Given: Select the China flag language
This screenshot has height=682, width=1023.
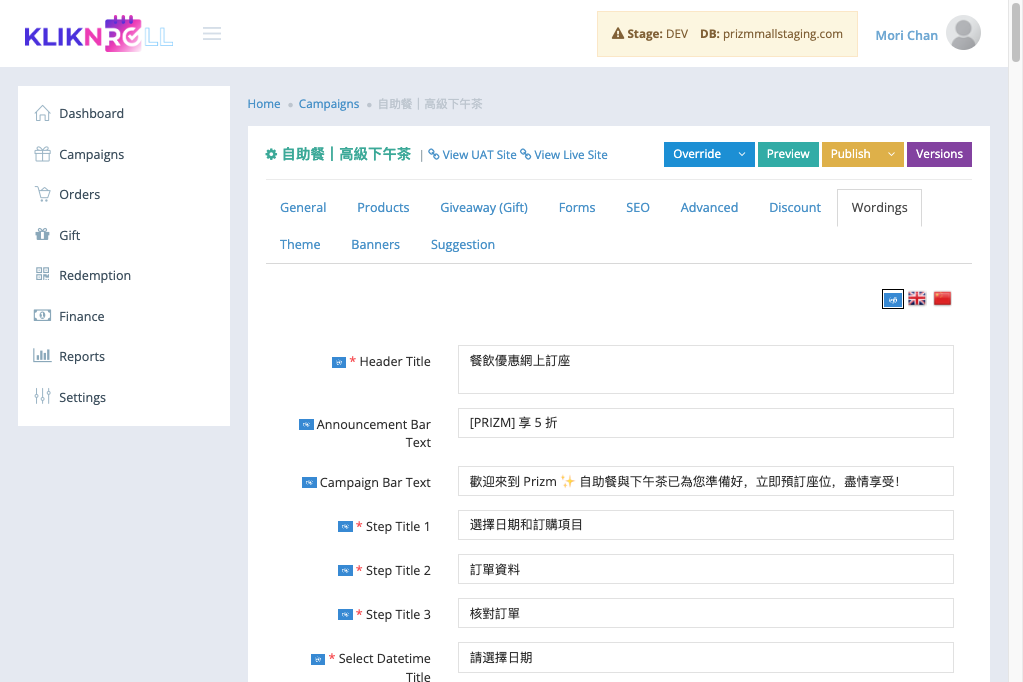Looking at the screenshot, I should 942,298.
